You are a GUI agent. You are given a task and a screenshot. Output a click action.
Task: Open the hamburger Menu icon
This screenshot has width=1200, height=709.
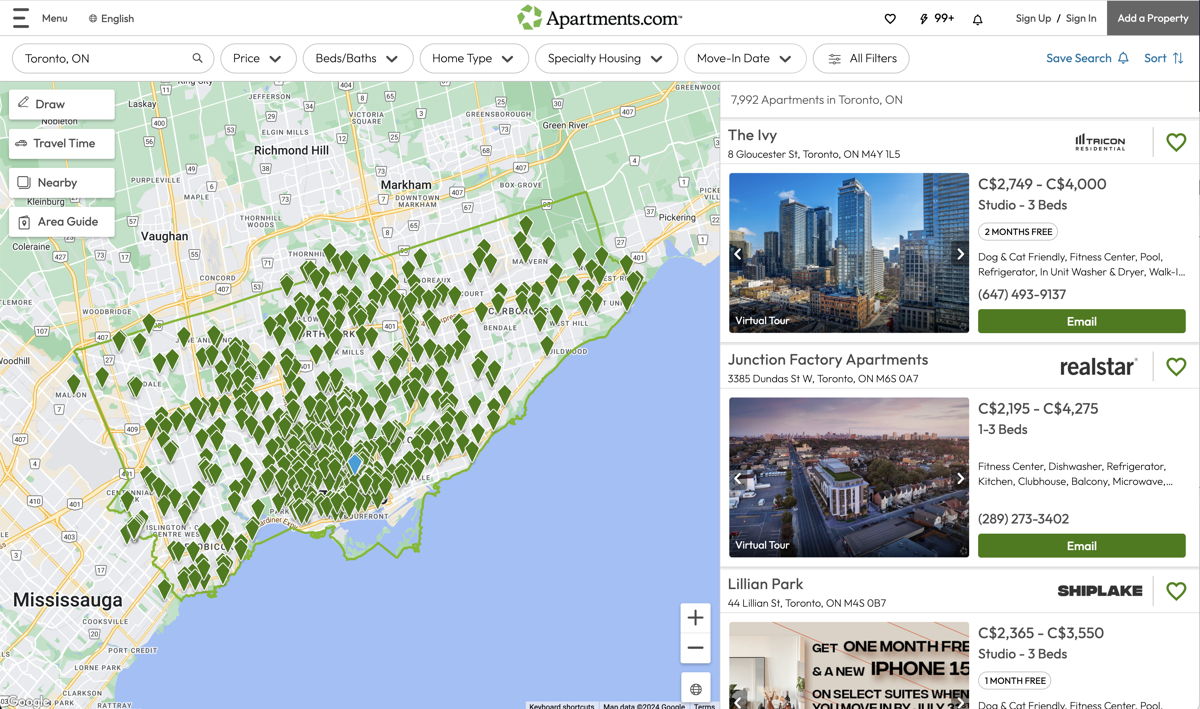20,18
